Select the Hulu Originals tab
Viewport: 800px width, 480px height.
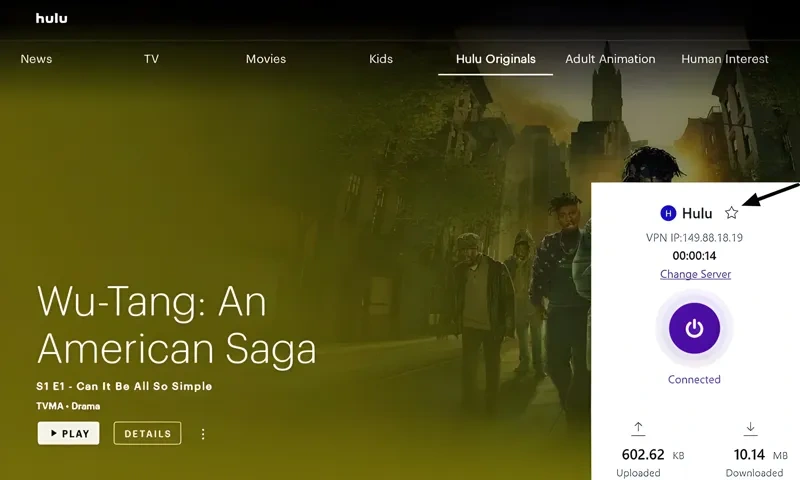pos(495,59)
